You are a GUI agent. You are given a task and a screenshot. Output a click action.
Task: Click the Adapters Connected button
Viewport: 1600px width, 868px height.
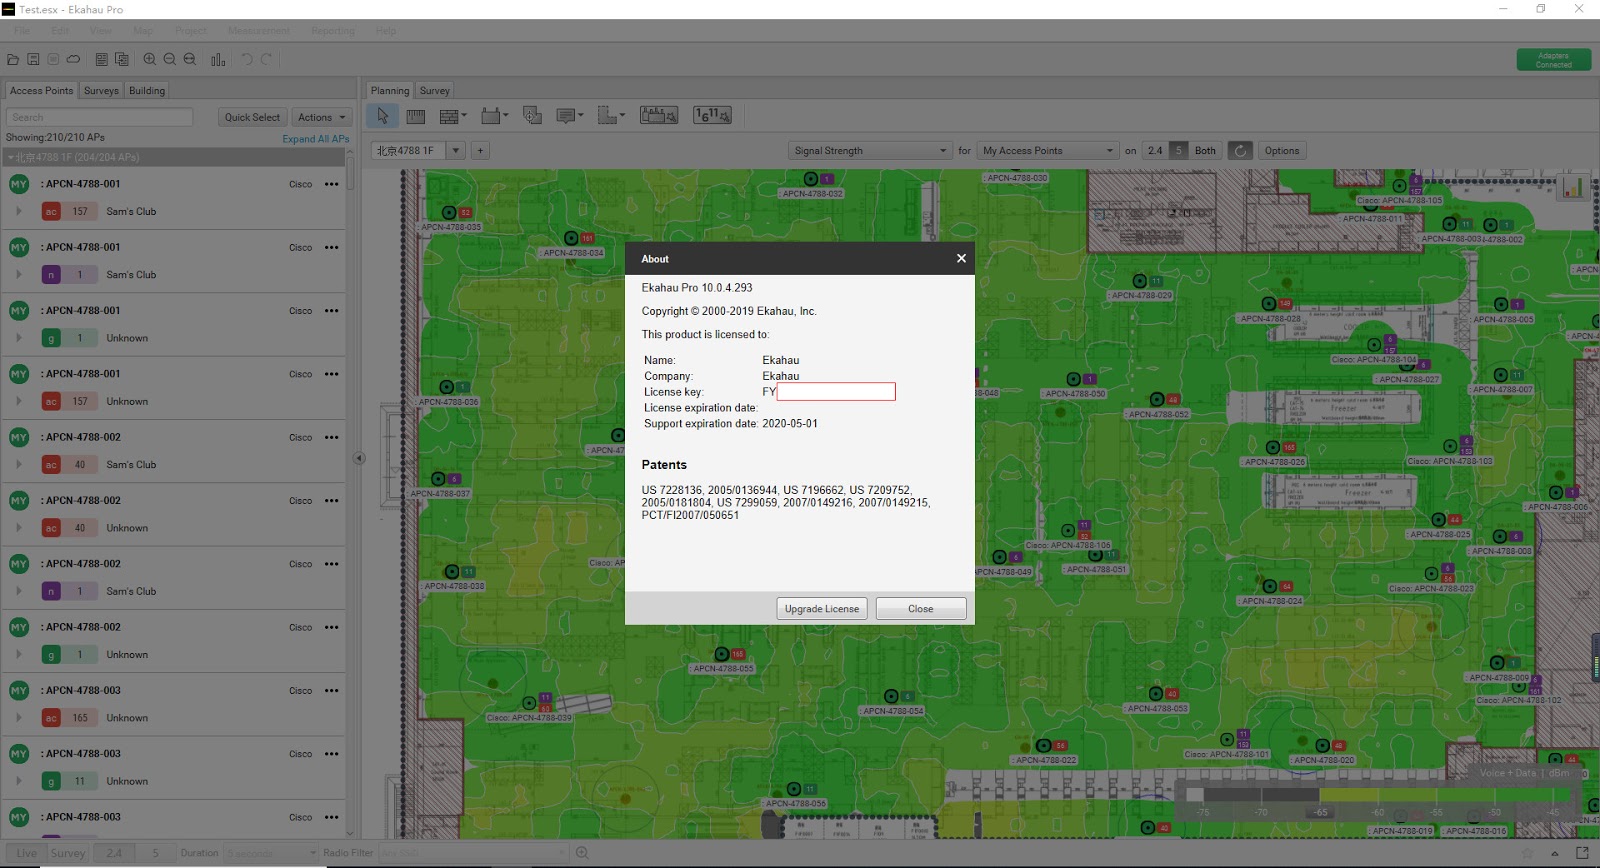click(1553, 60)
